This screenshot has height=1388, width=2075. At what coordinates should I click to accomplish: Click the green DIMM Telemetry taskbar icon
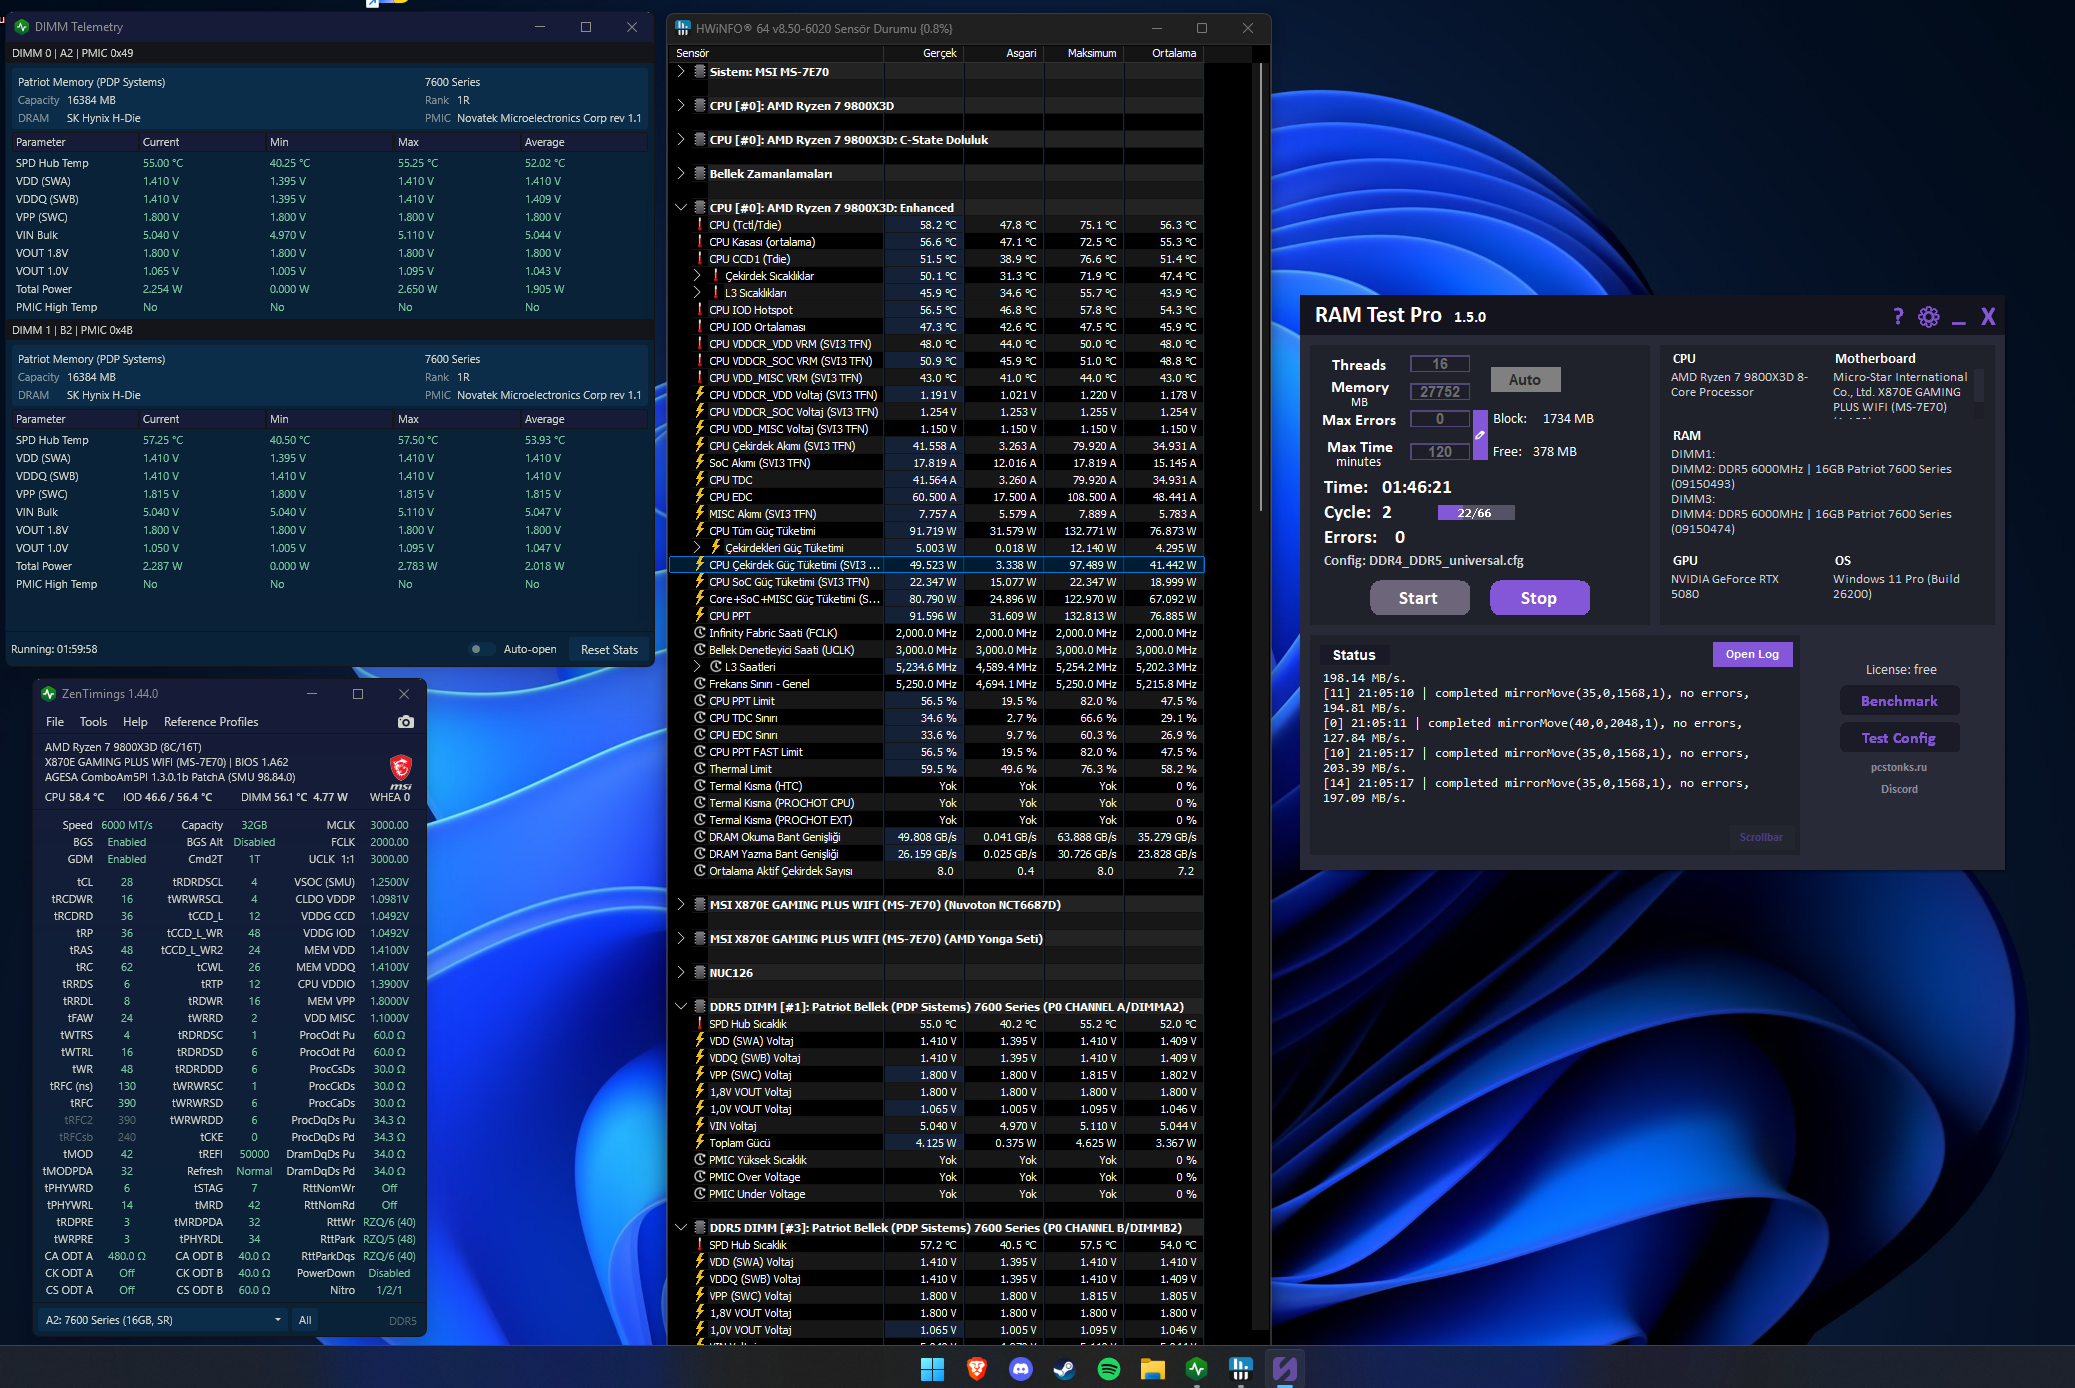point(1197,1369)
